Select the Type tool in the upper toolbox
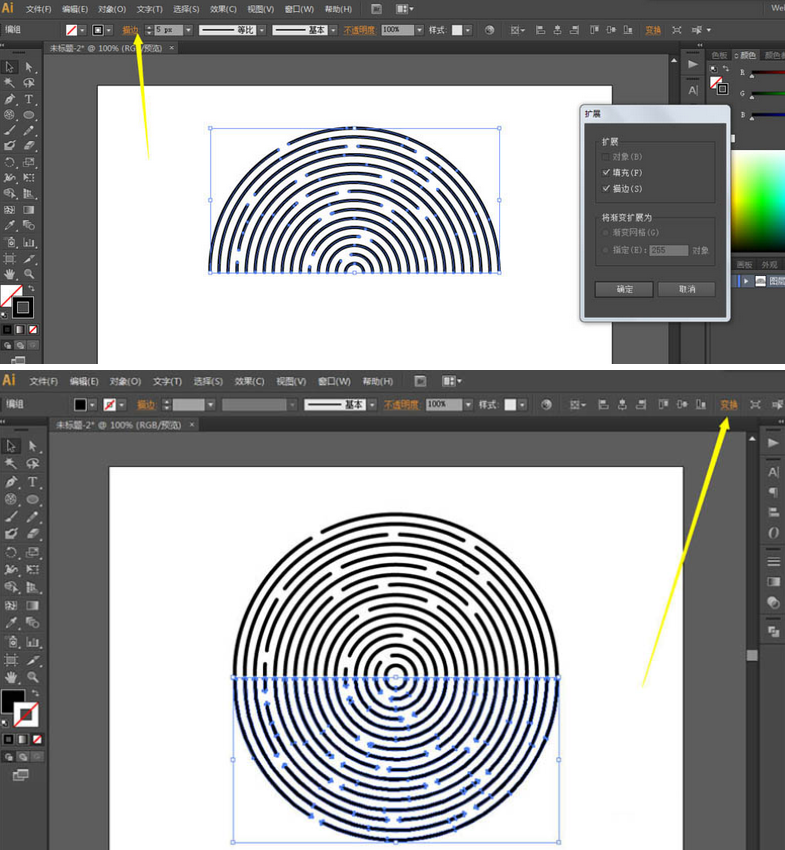 30,100
